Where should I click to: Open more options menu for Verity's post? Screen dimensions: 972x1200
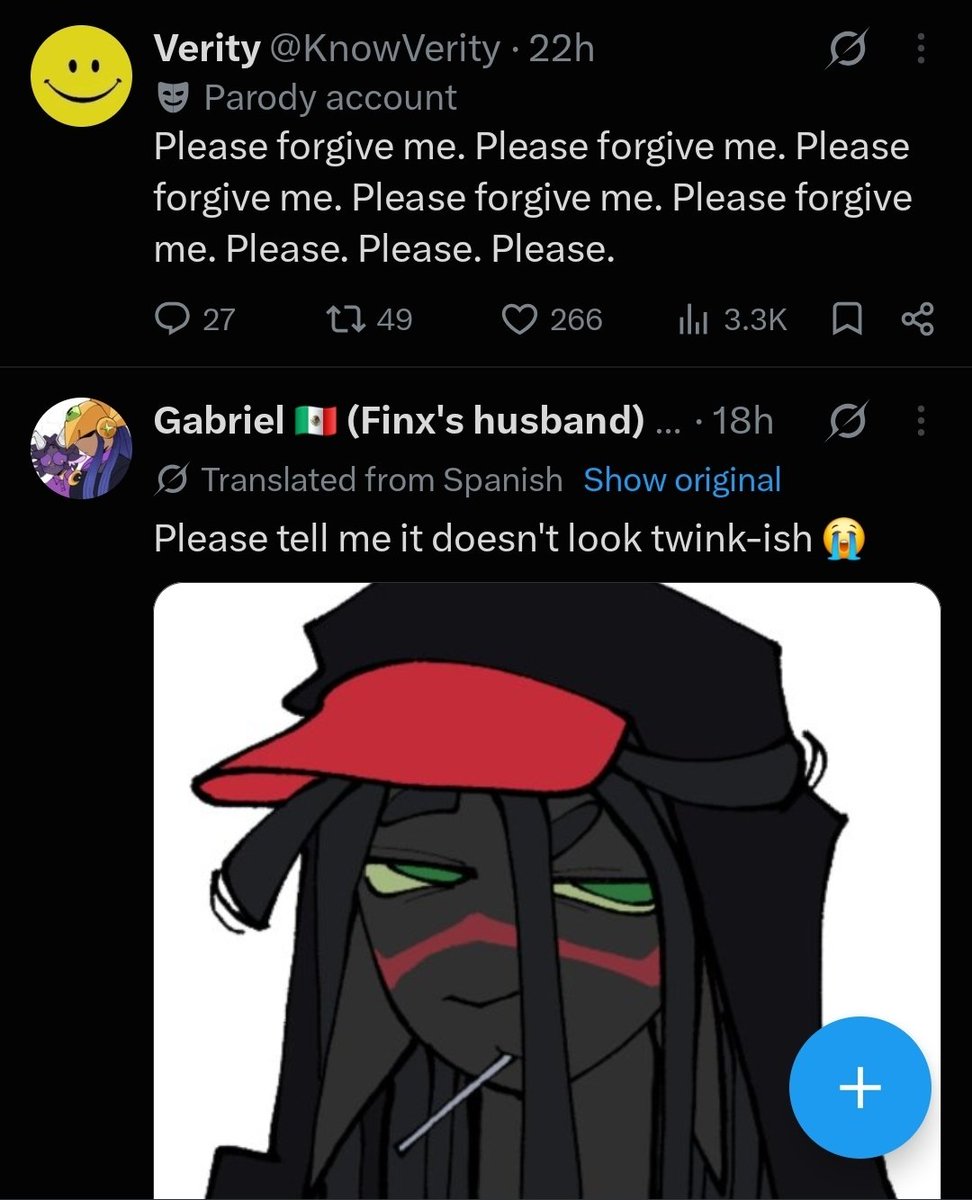(x=921, y=49)
